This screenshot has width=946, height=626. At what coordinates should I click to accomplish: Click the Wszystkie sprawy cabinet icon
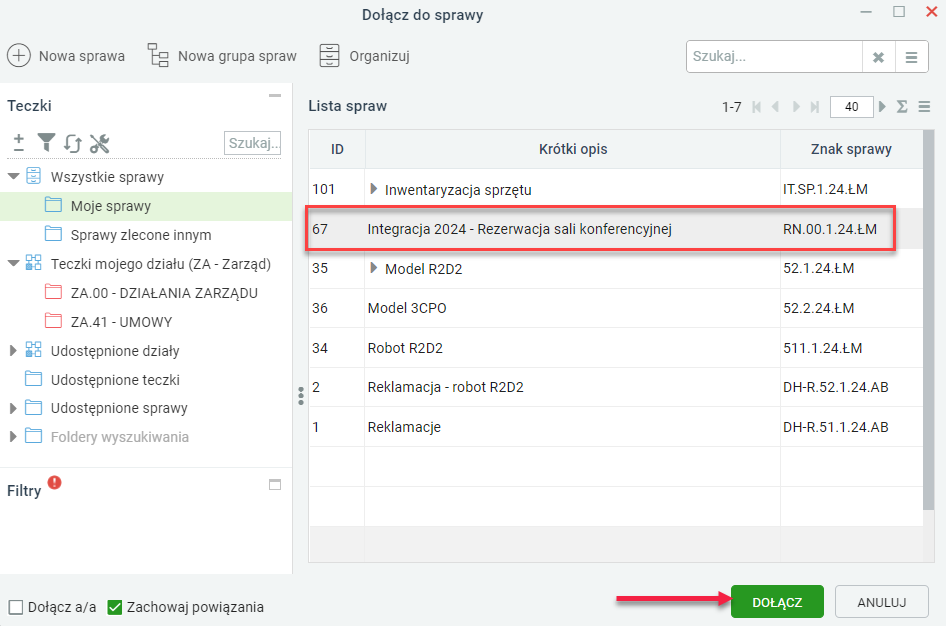(34, 176)
